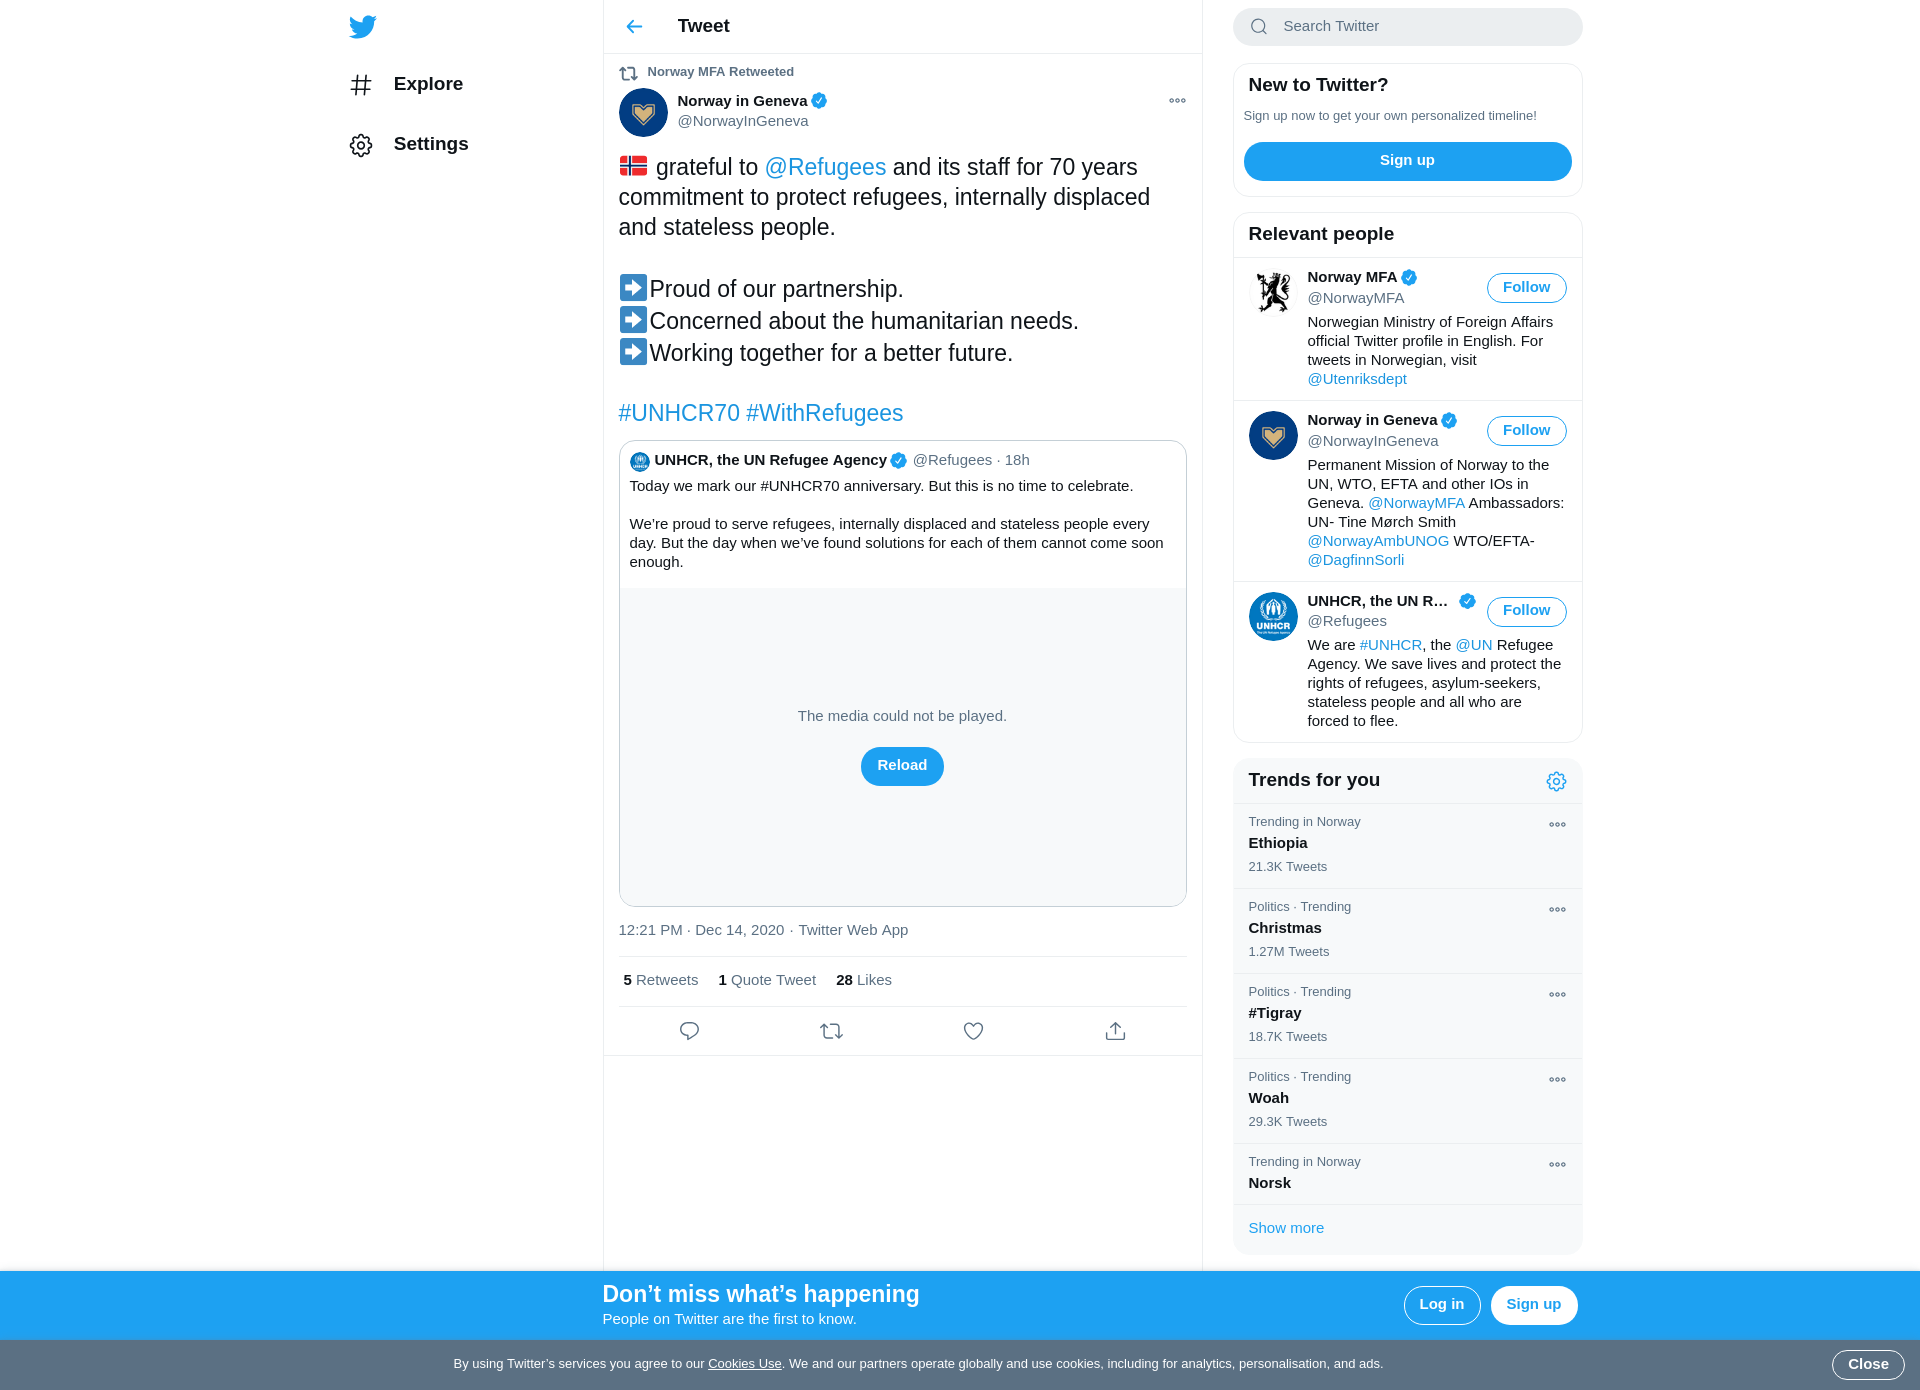The image size is (1920, 1390).
Task: Click the share tweet icon
Action: point(1115,1031)
